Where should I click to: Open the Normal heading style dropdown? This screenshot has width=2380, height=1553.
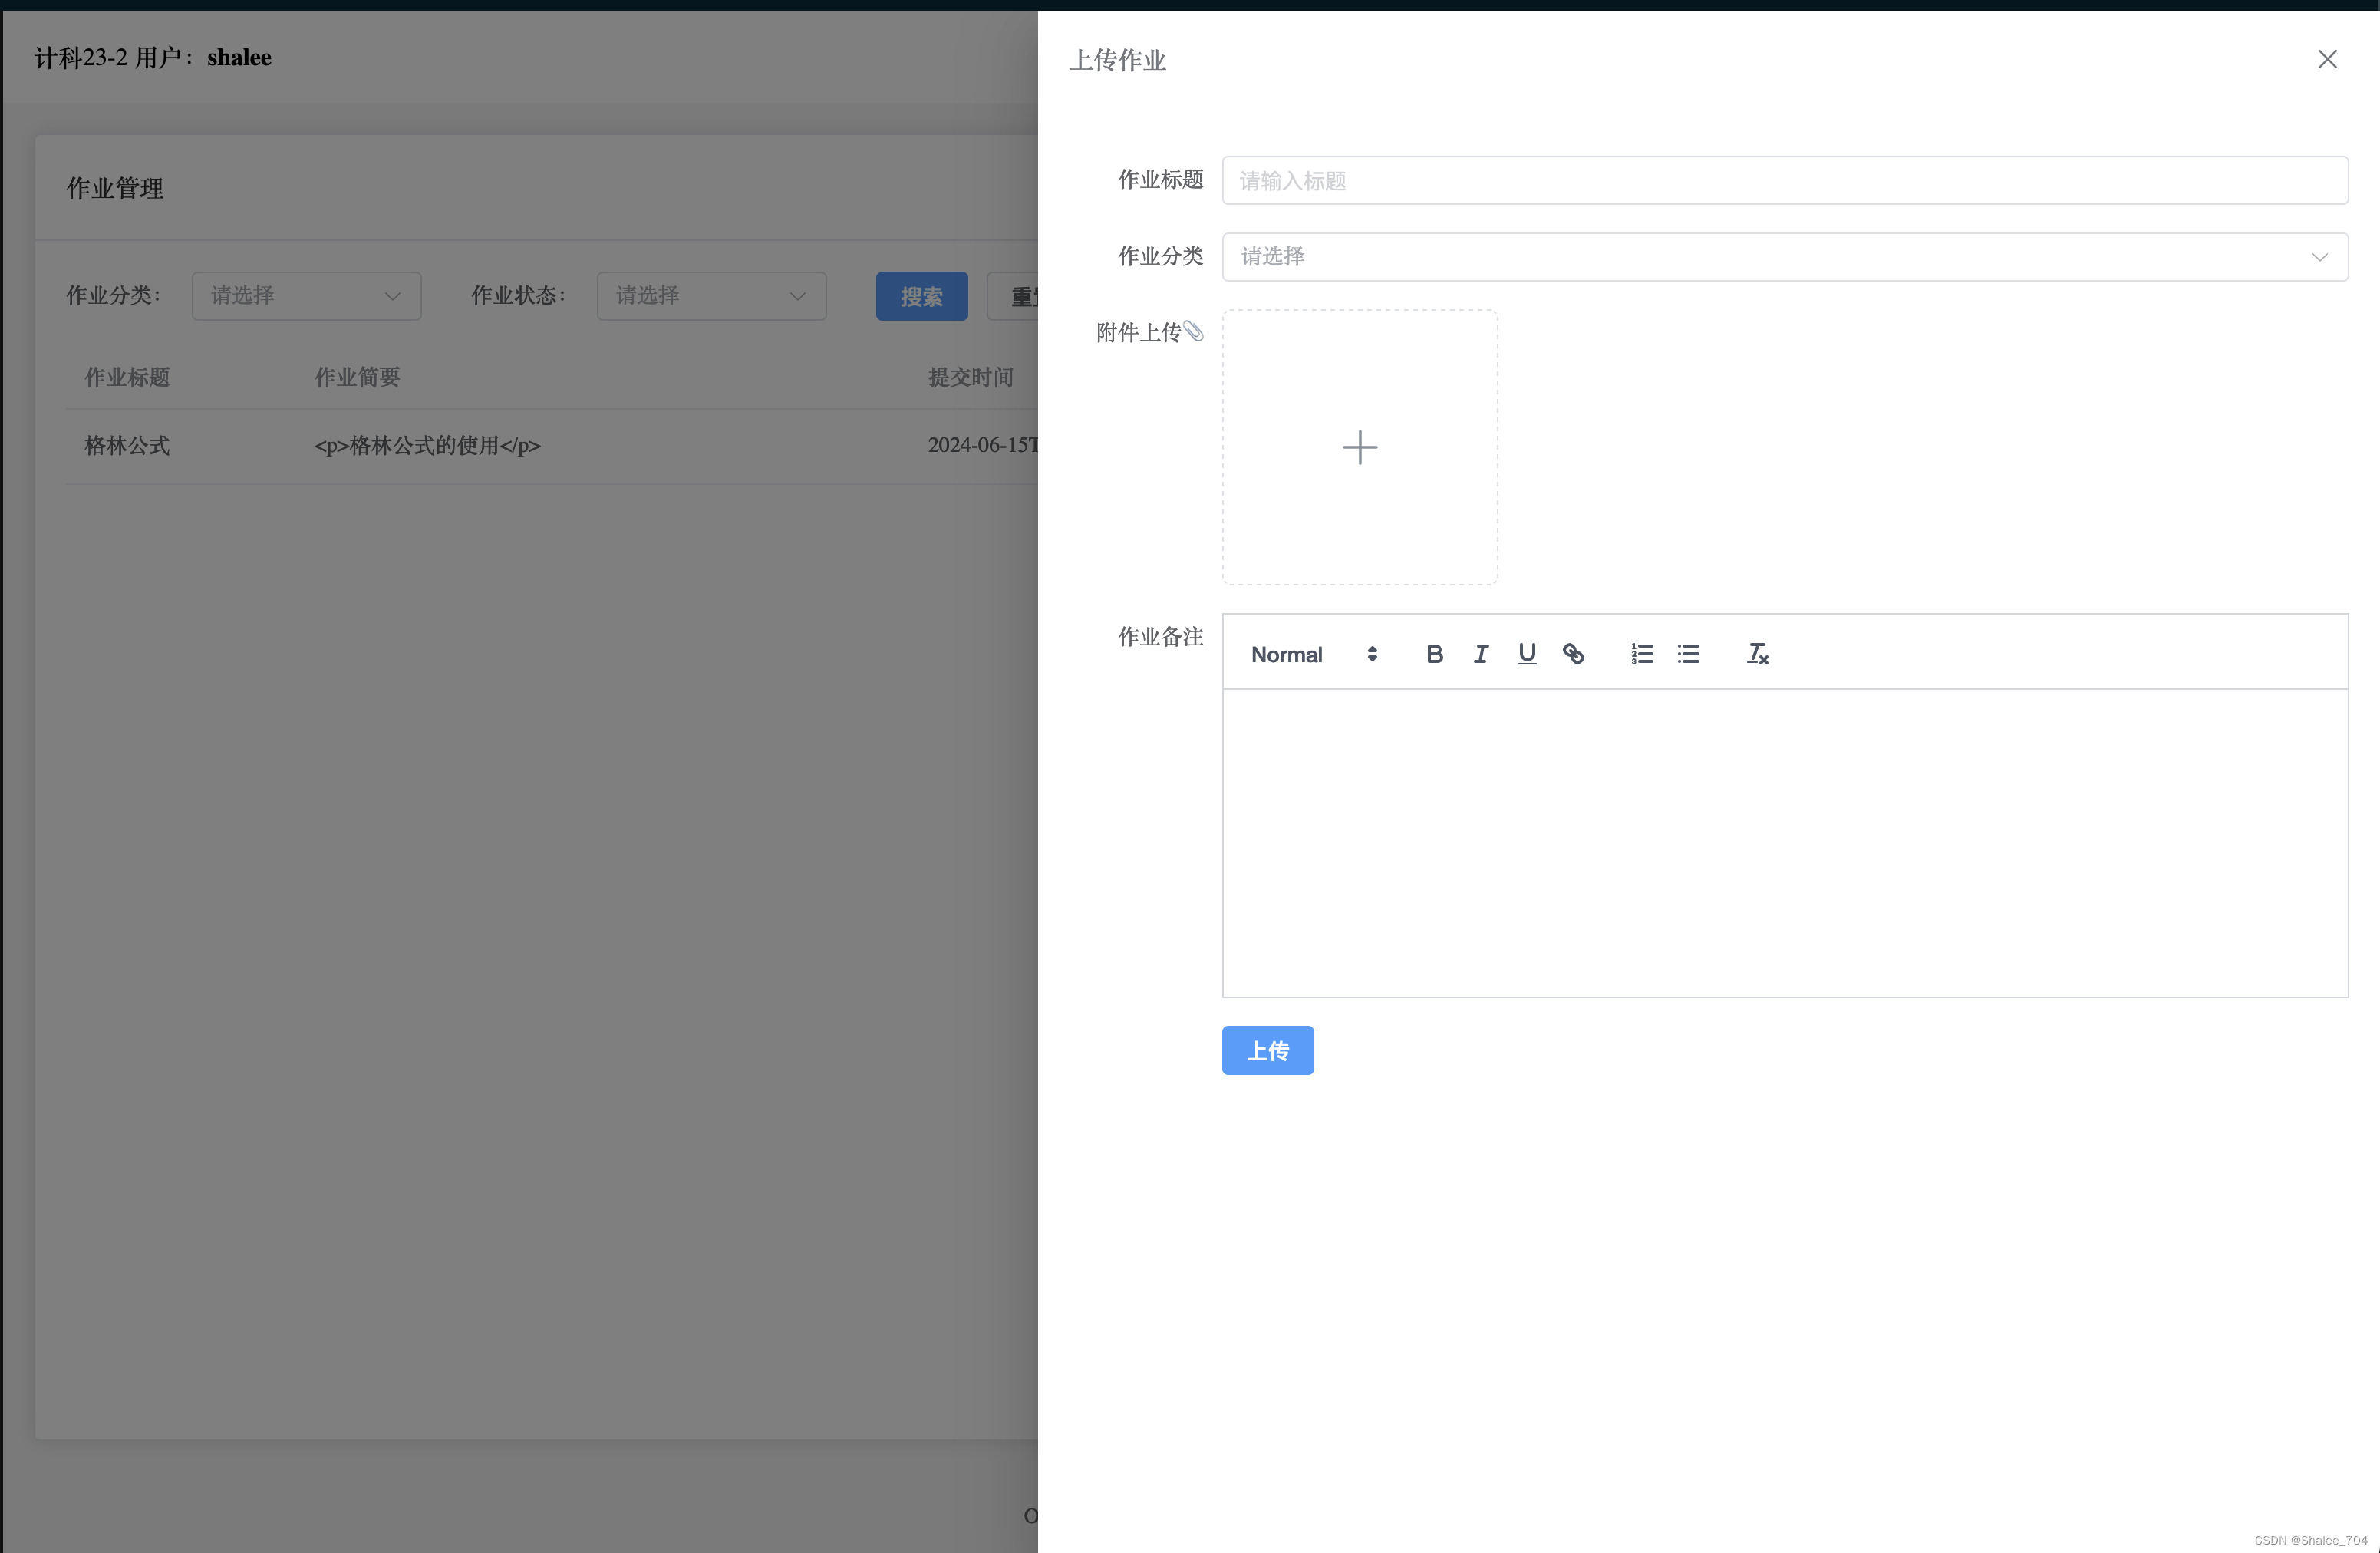pyautogui.click(x=1313, y=654)
